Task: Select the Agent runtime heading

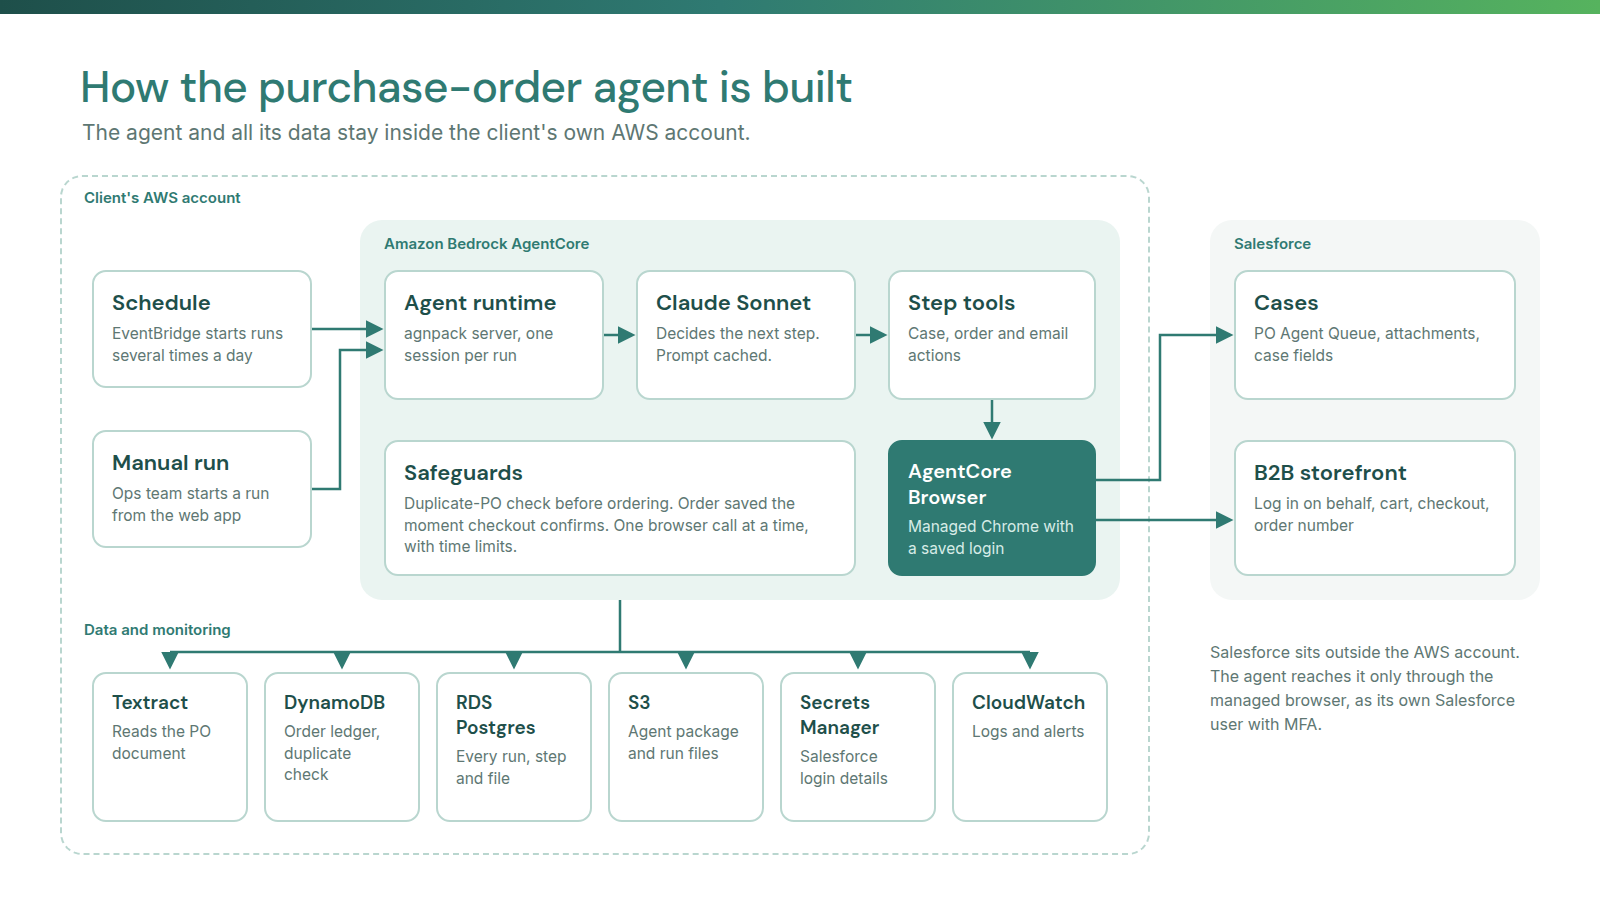Action: pyautogui.click(x=480, y=303)
